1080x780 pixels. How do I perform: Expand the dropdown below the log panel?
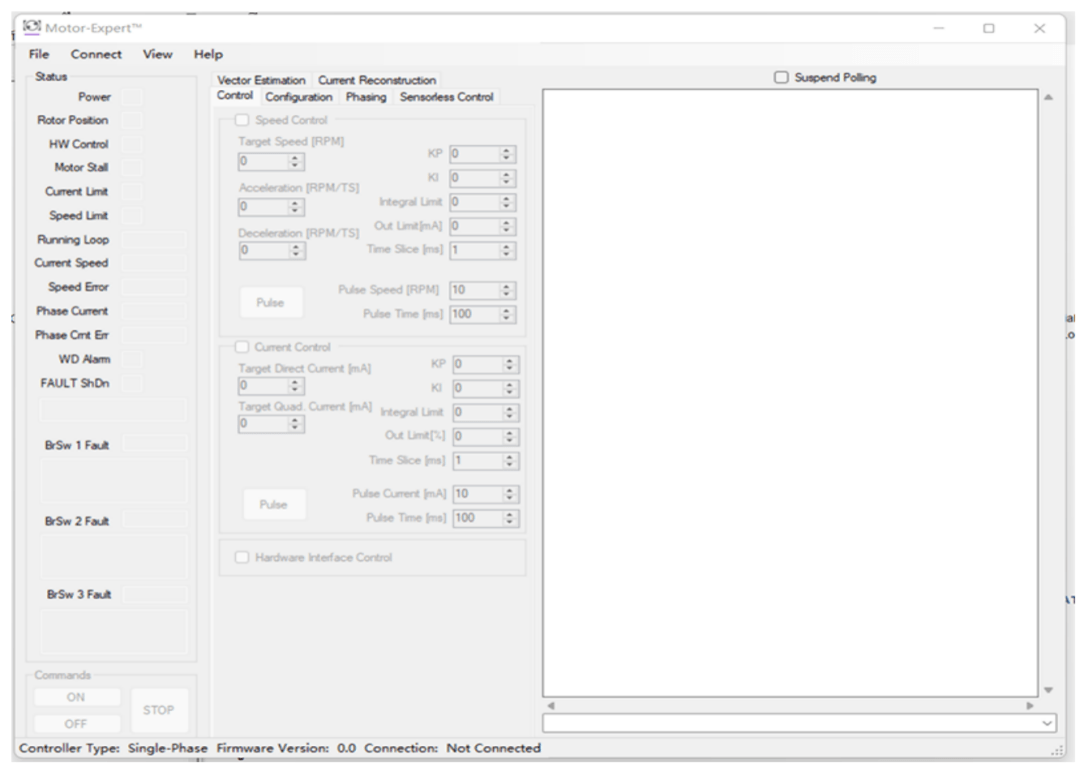1047,722
